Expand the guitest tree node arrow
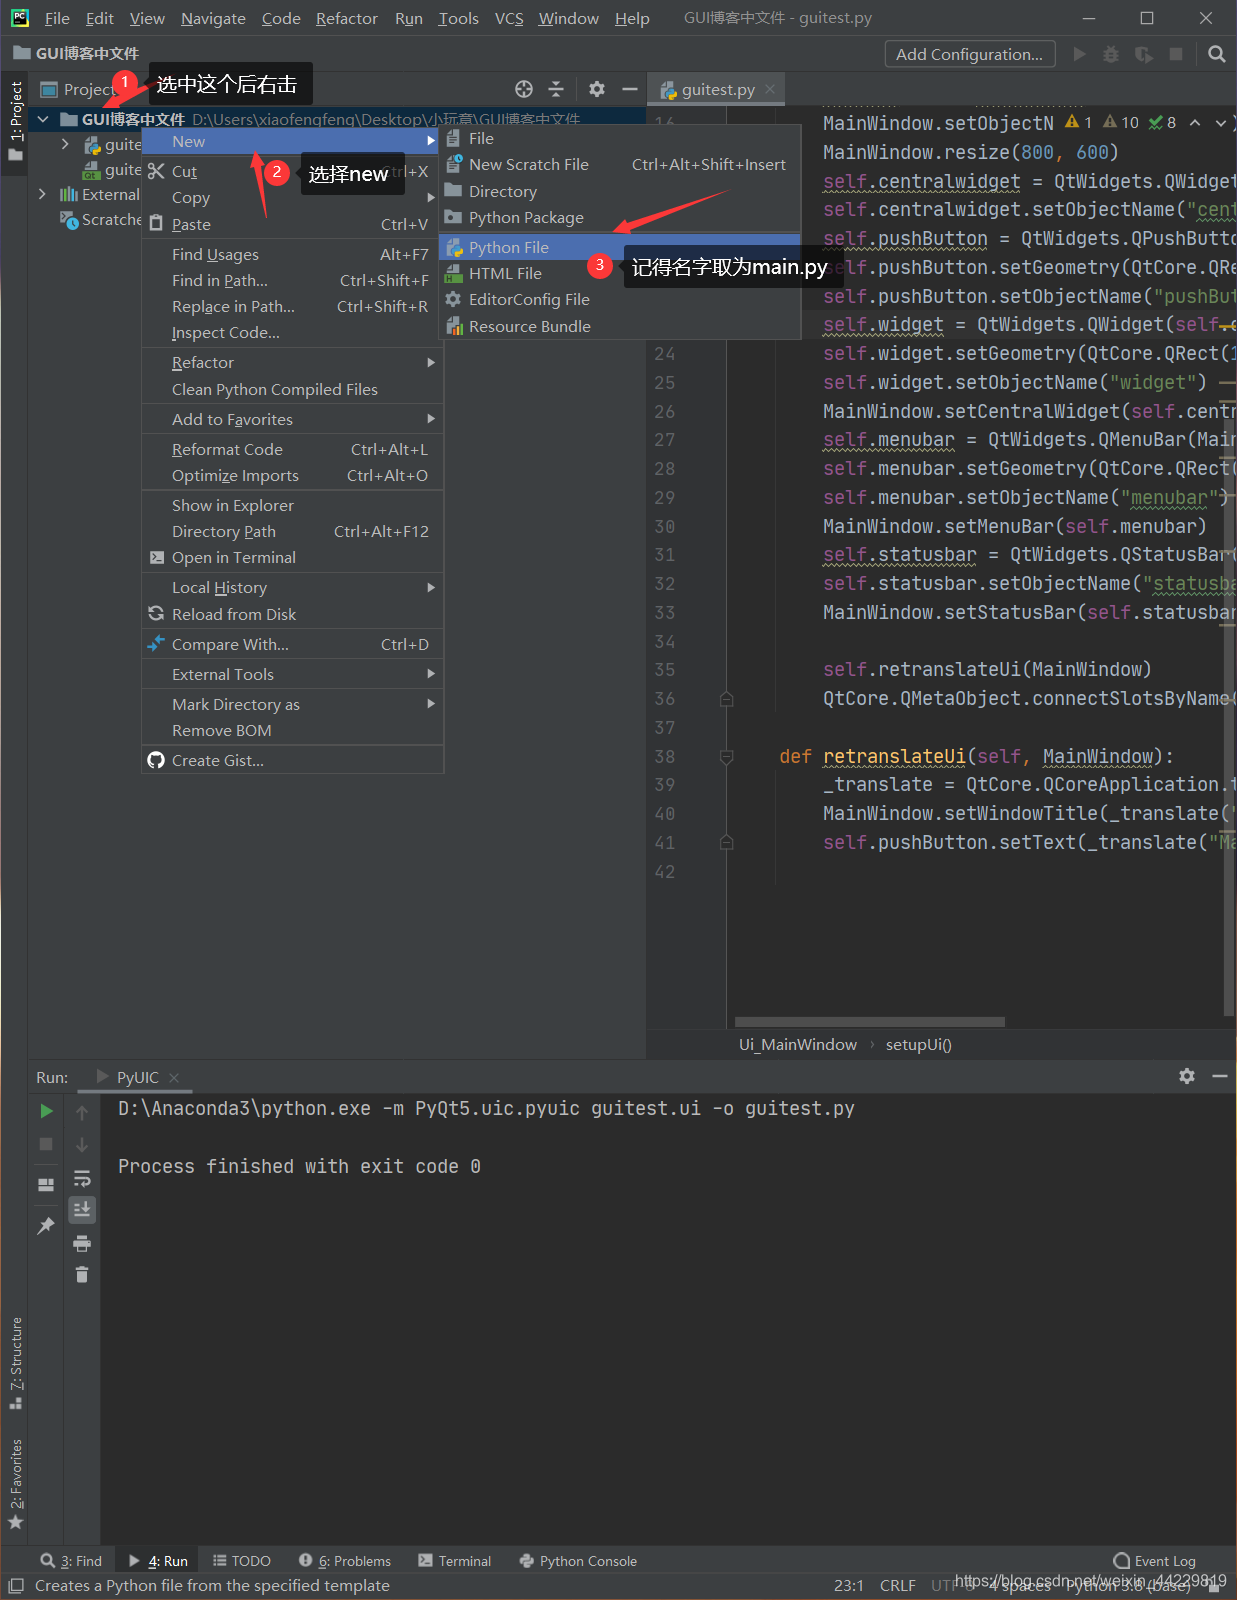The height and width of the screenshot is (1600, 1237). click(65, 144)
